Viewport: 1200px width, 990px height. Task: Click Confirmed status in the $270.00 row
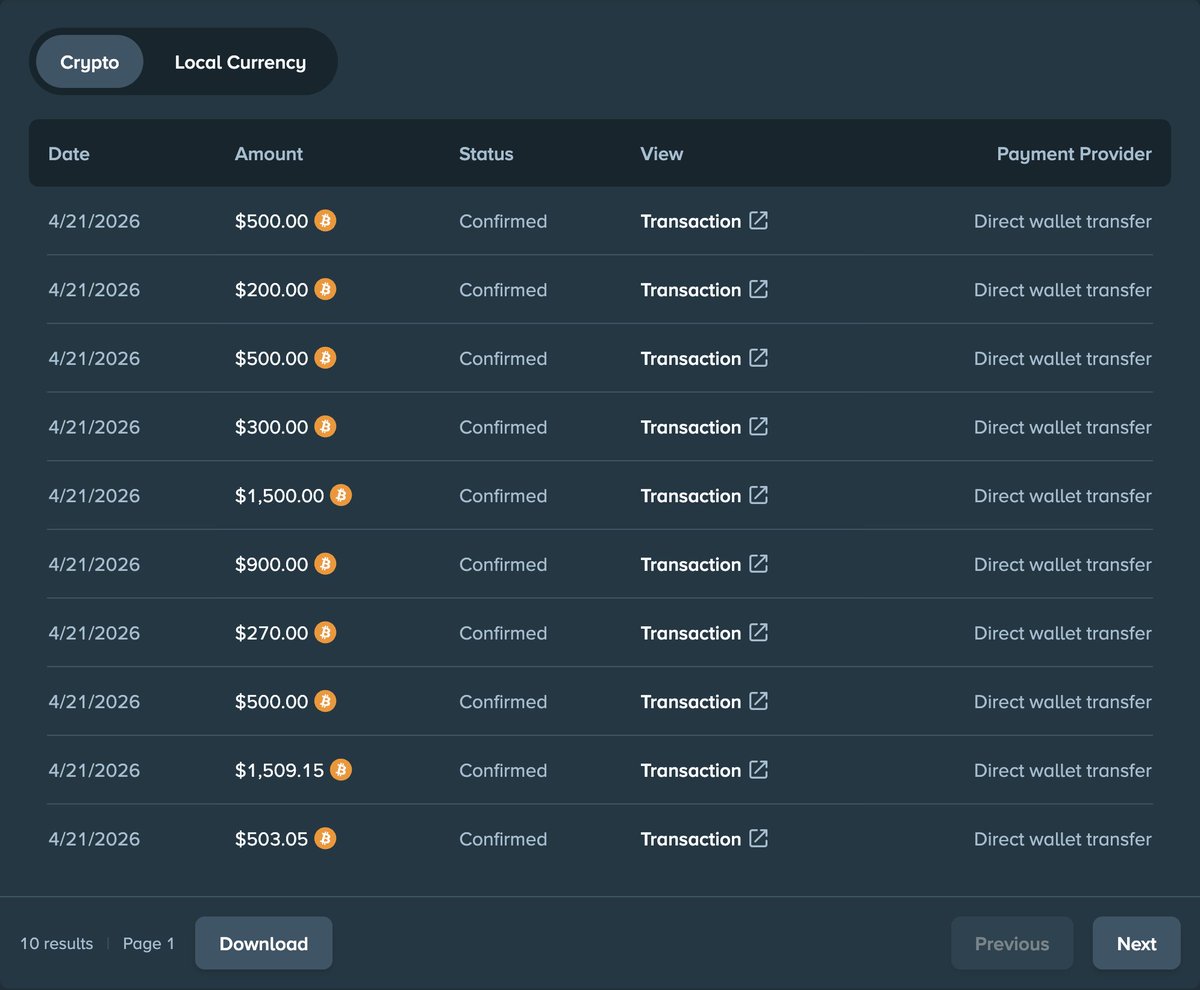click(503, 633)
